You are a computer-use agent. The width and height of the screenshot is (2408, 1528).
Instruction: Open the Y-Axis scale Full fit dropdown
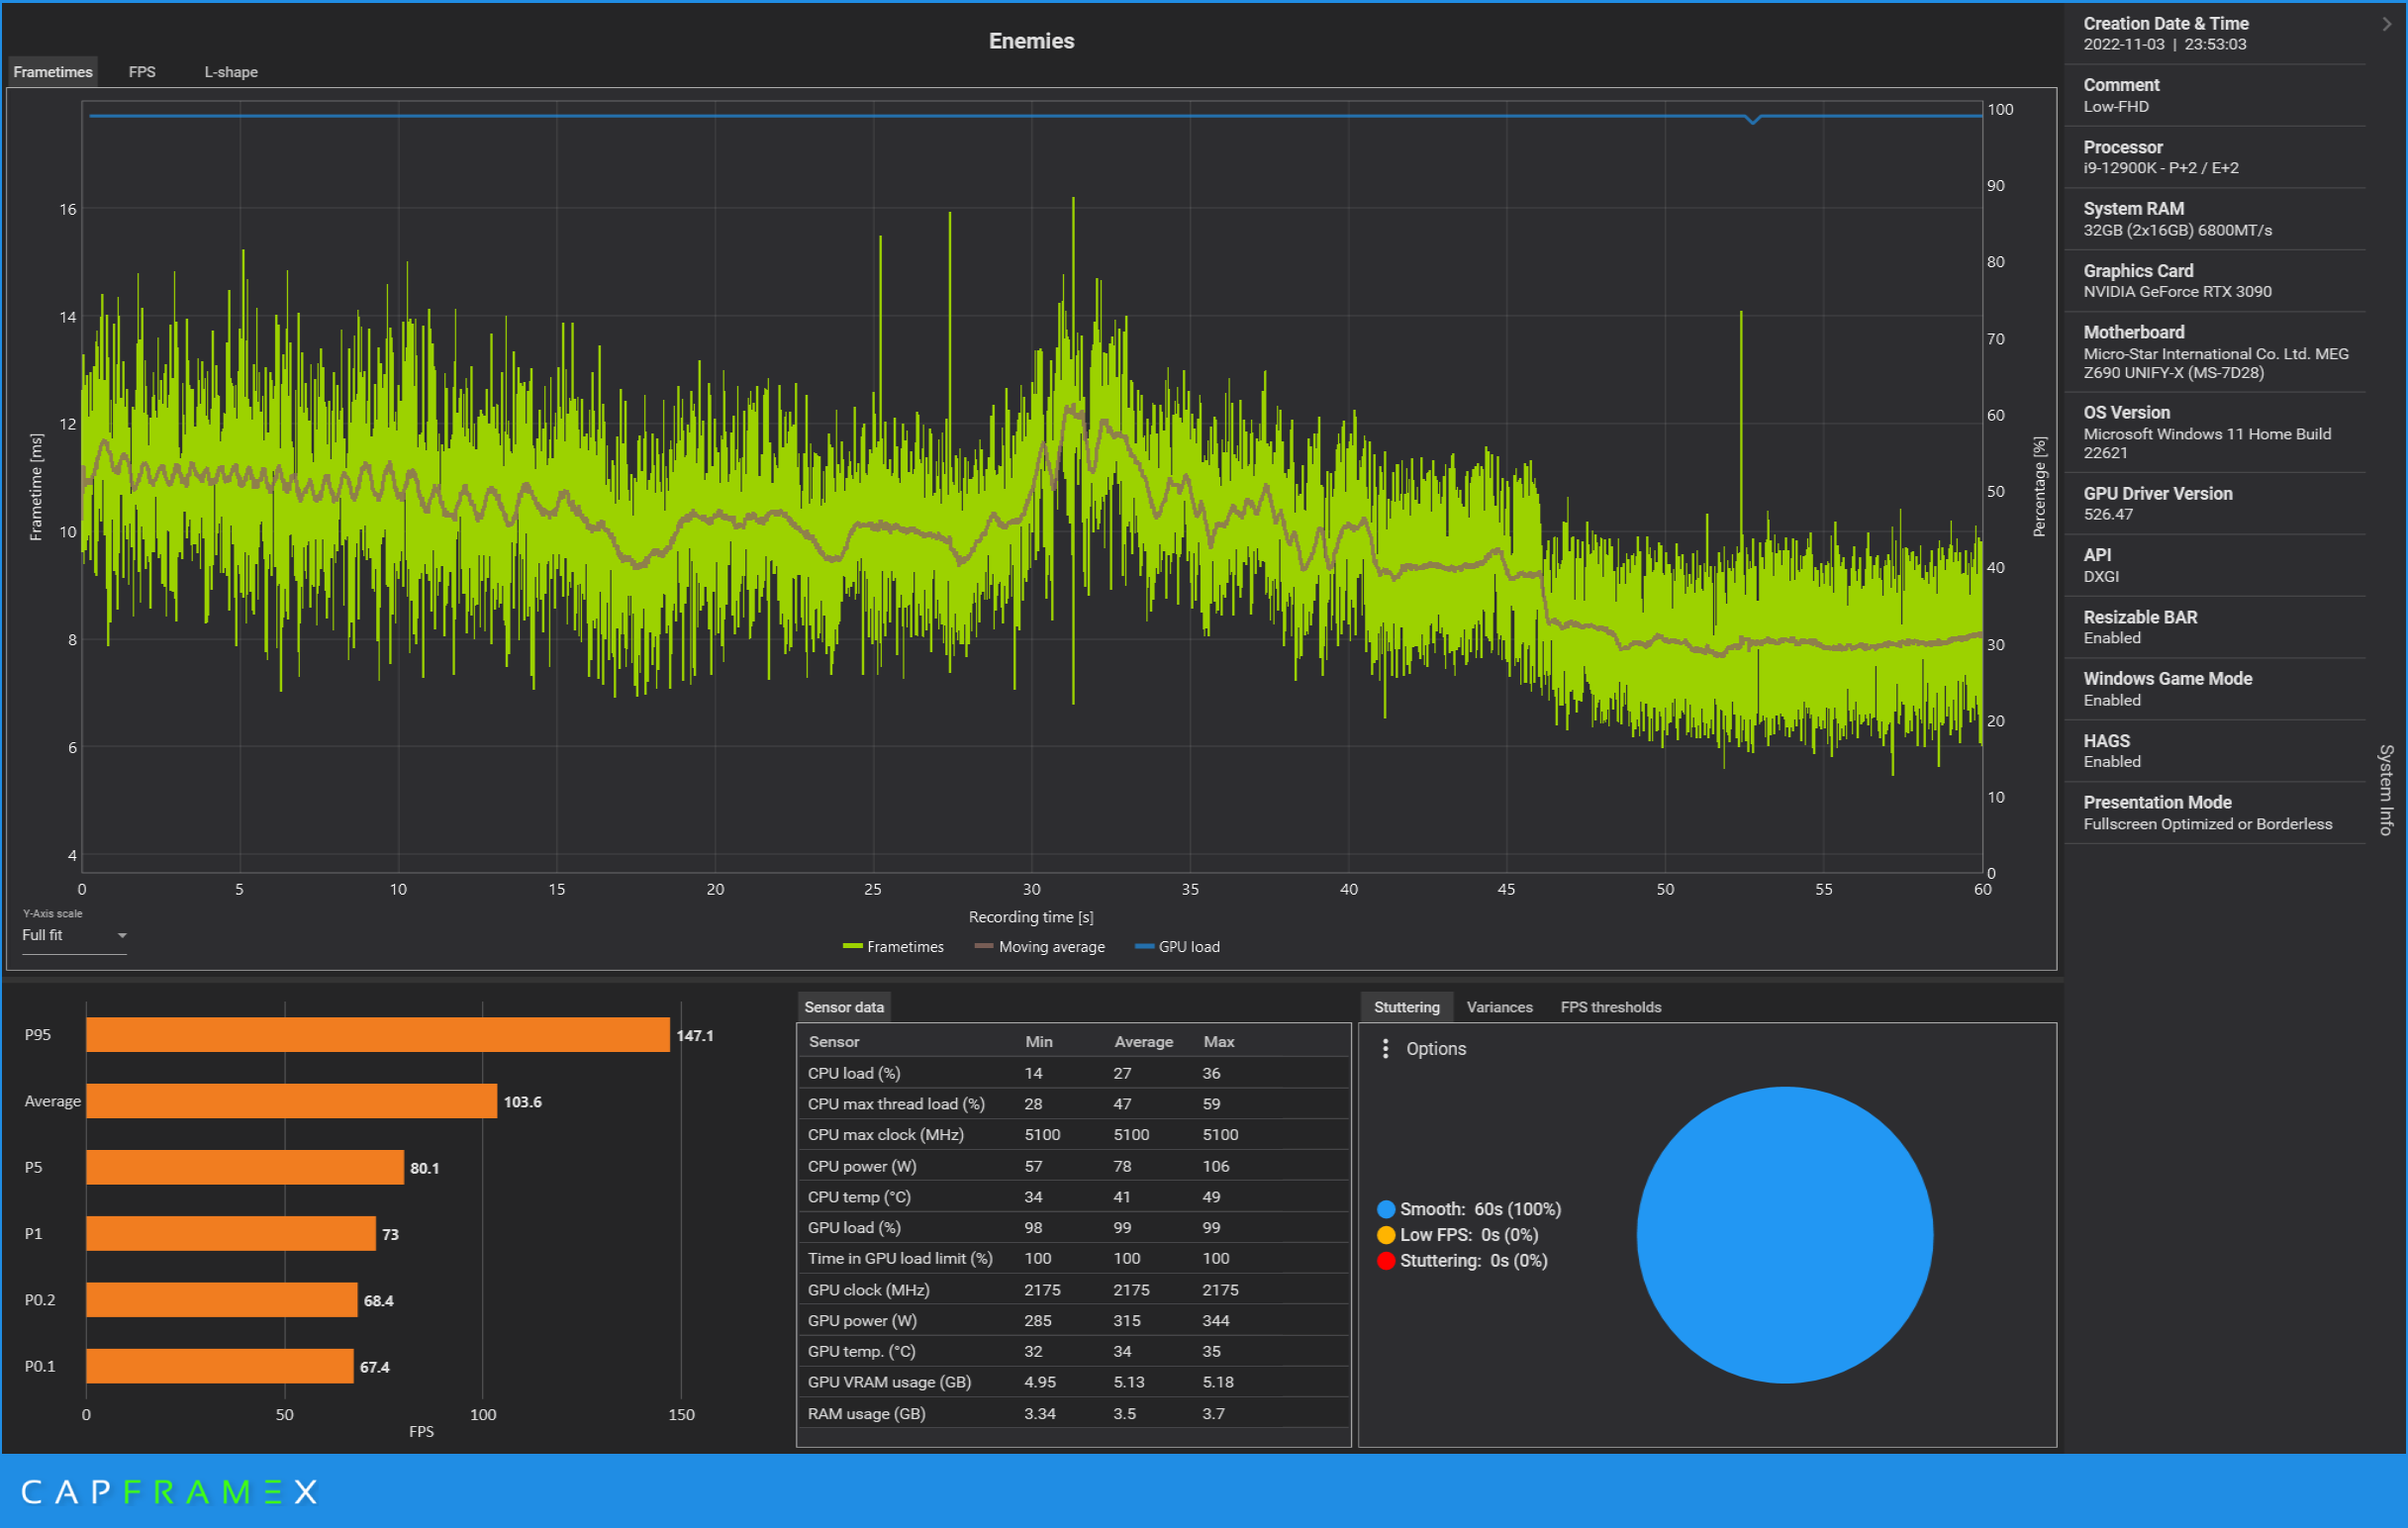74,935
